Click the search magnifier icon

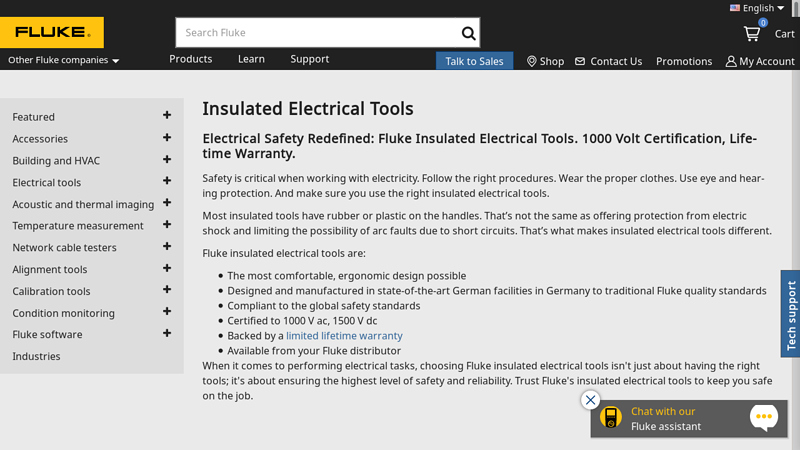click(468, 33)
